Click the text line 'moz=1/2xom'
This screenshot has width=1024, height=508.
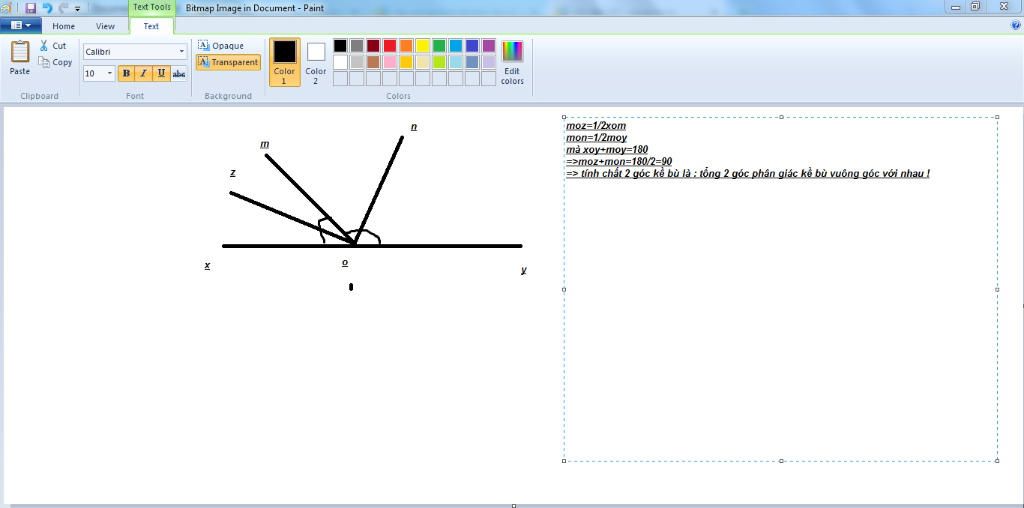pyautogui.click(x=596, y=125)
